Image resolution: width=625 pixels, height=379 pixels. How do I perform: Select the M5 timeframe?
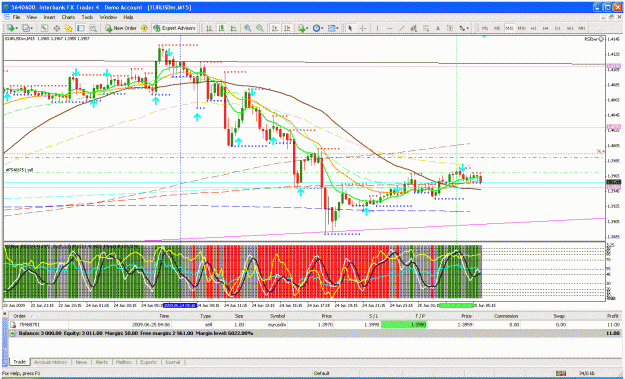(497, 28)
